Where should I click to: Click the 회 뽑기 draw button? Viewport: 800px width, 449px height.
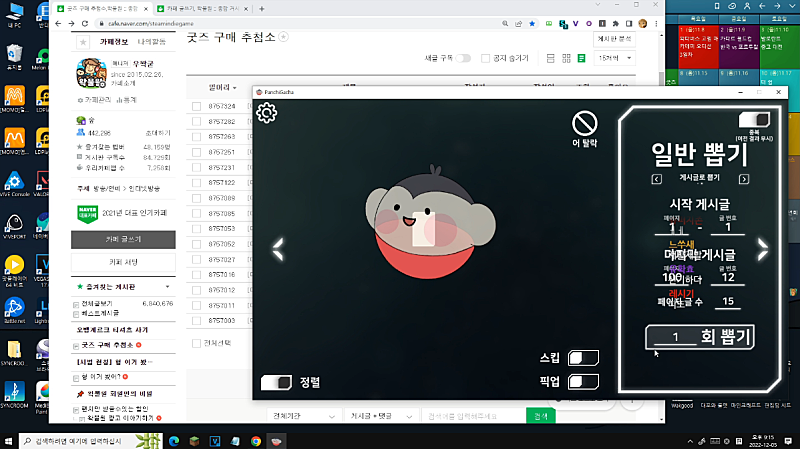(700, 337)
